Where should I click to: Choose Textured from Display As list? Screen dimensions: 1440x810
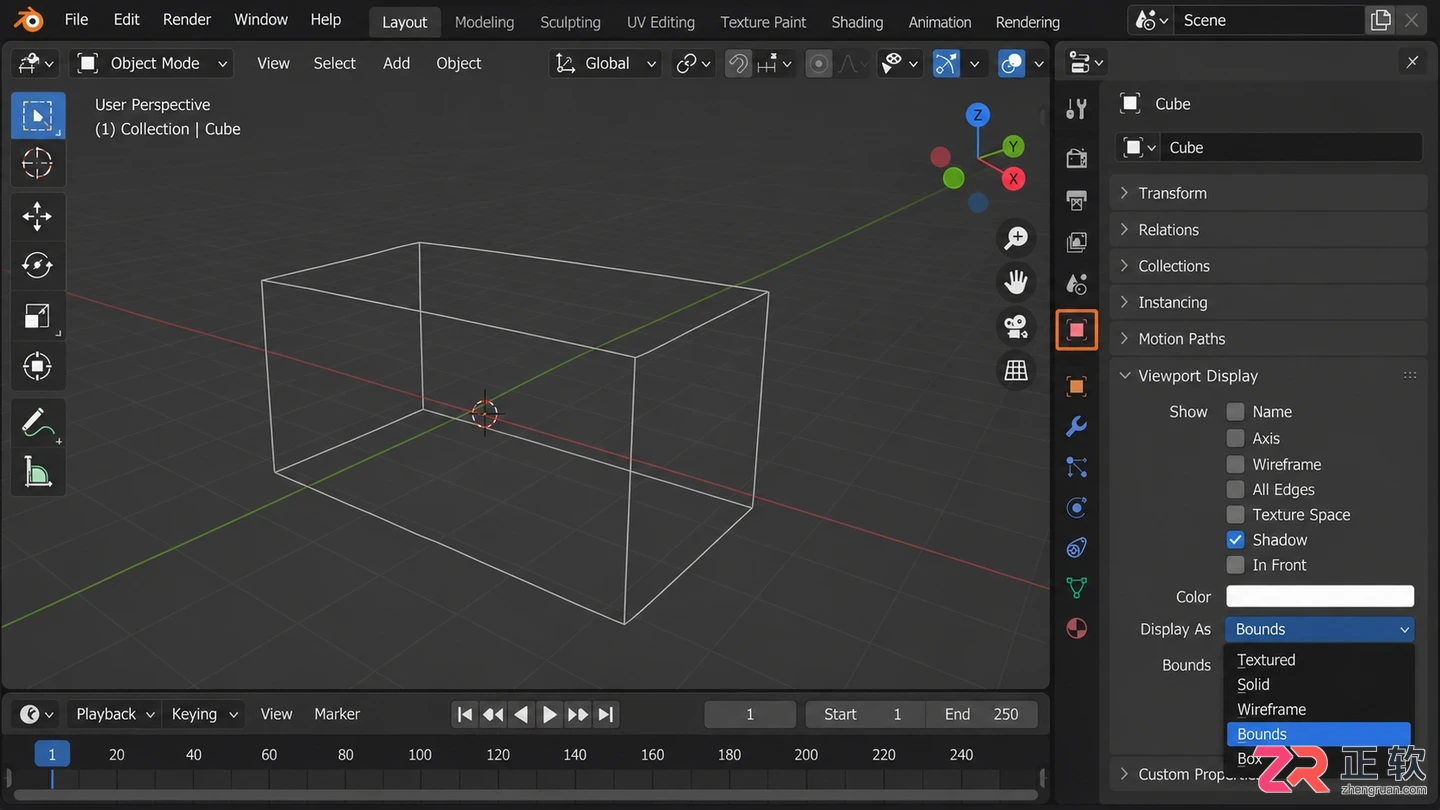tap(1319, 660)
